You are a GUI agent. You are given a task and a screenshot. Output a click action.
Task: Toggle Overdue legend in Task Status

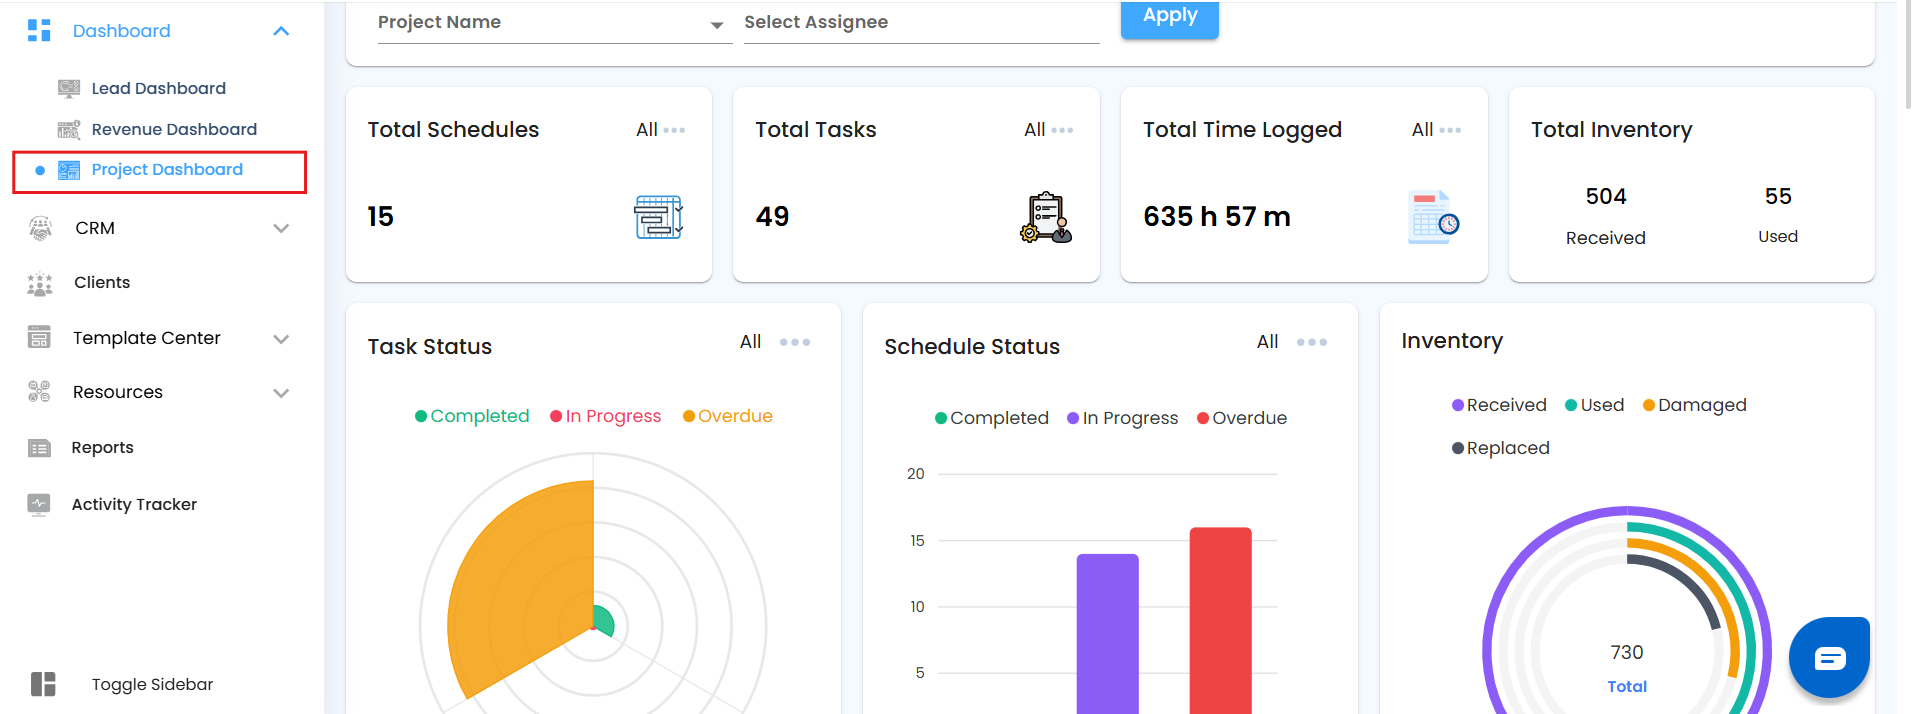728,416
